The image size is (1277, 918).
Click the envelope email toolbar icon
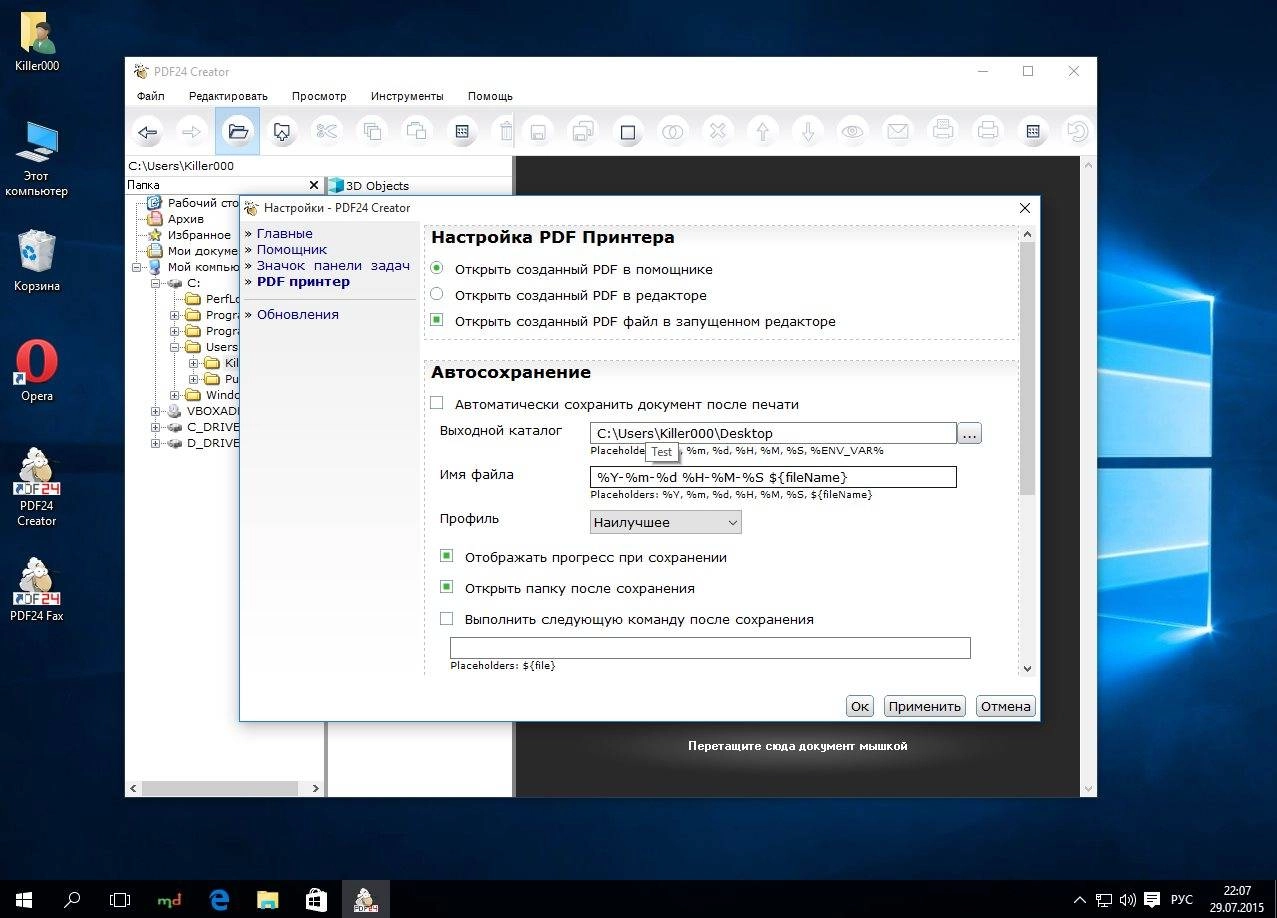coord(898,131)
